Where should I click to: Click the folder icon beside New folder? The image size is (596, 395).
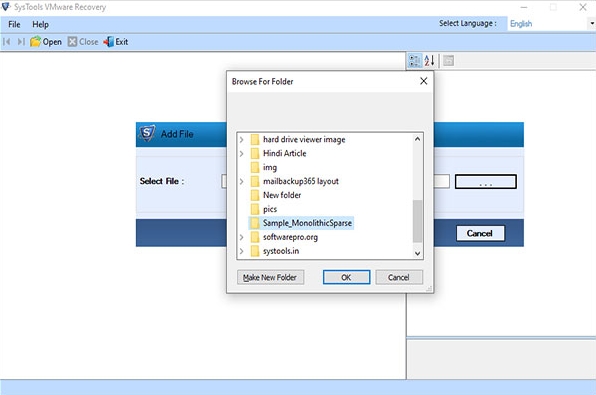tap(255, 195)
